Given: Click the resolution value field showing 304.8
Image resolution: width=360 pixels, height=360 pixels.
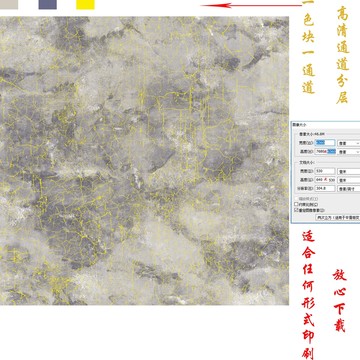Looking at the screenshot, I should pos(325,188).
